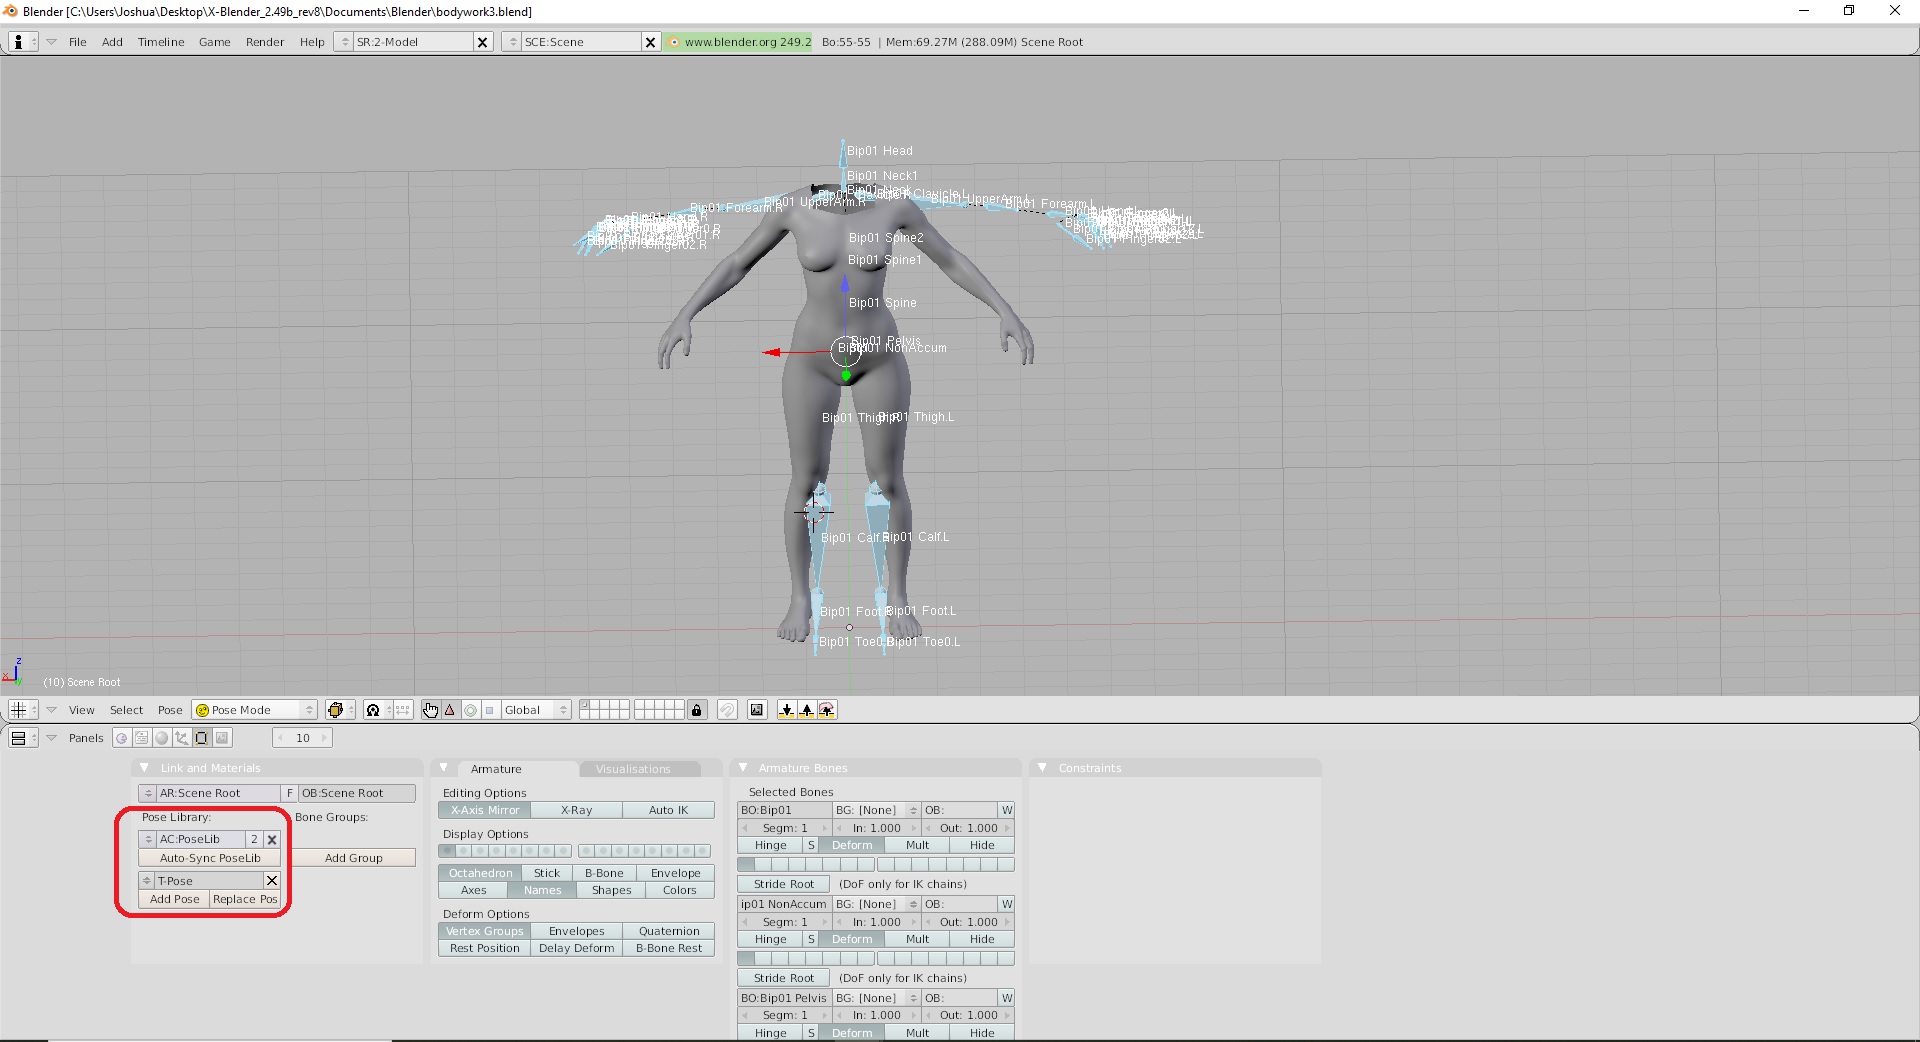Click the Scene buttons icon in Panels row
The width and height of the screenshot is (1920, 1042).
pyautogui.click(x=221, y=738)
